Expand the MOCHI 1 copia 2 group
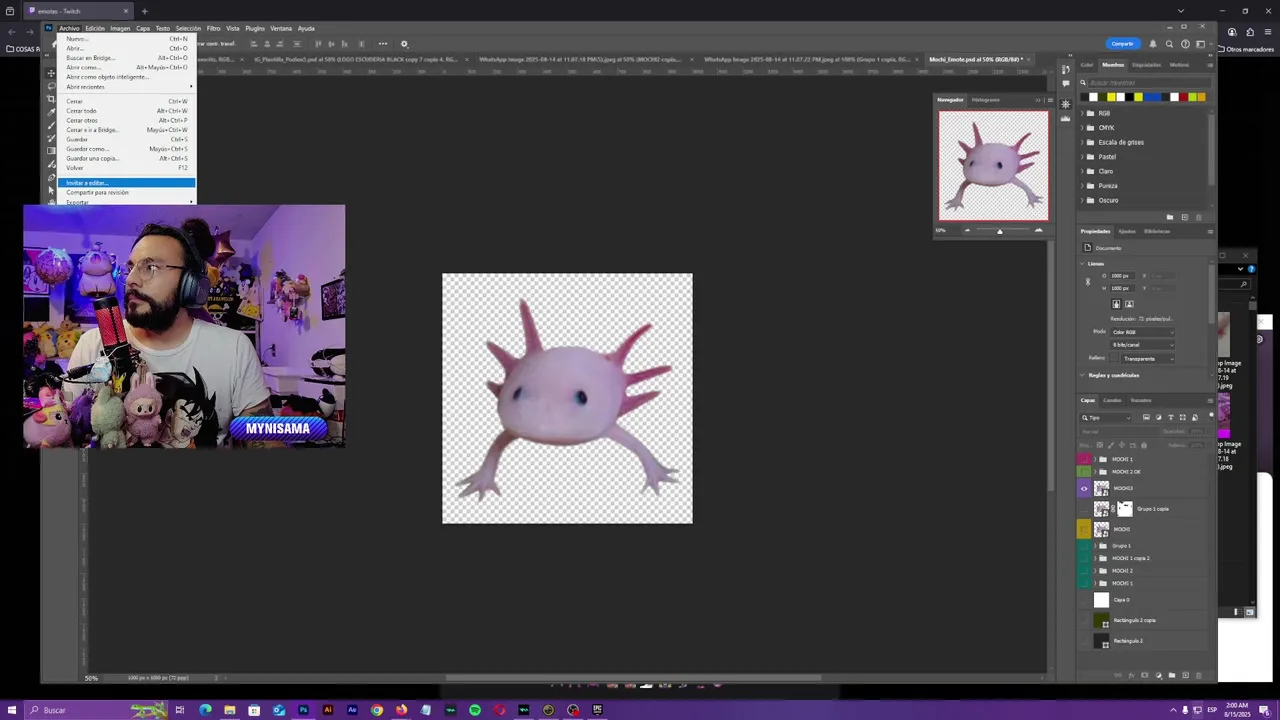 [1094, 558]
